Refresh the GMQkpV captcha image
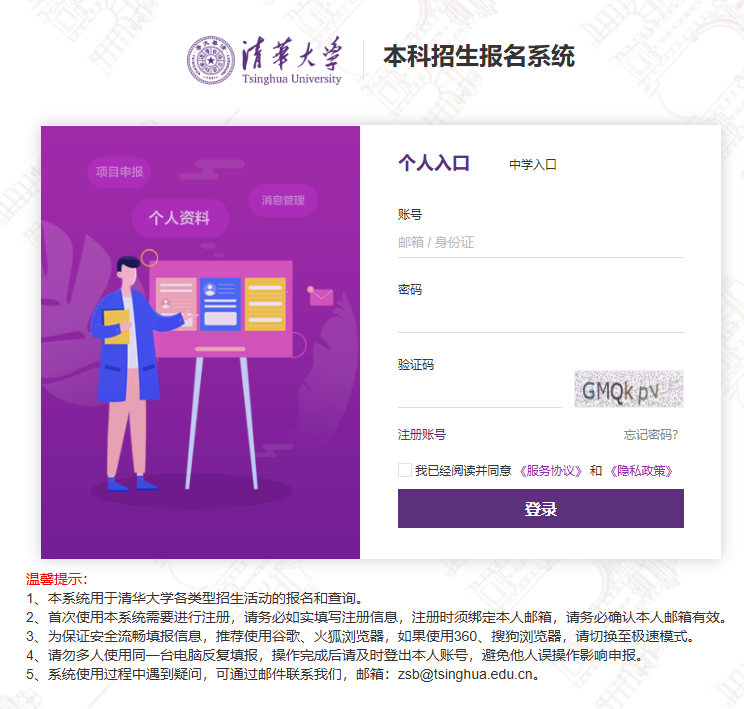Image resolution: width=744 pixels, height=709 pixels. coord(629,389)
